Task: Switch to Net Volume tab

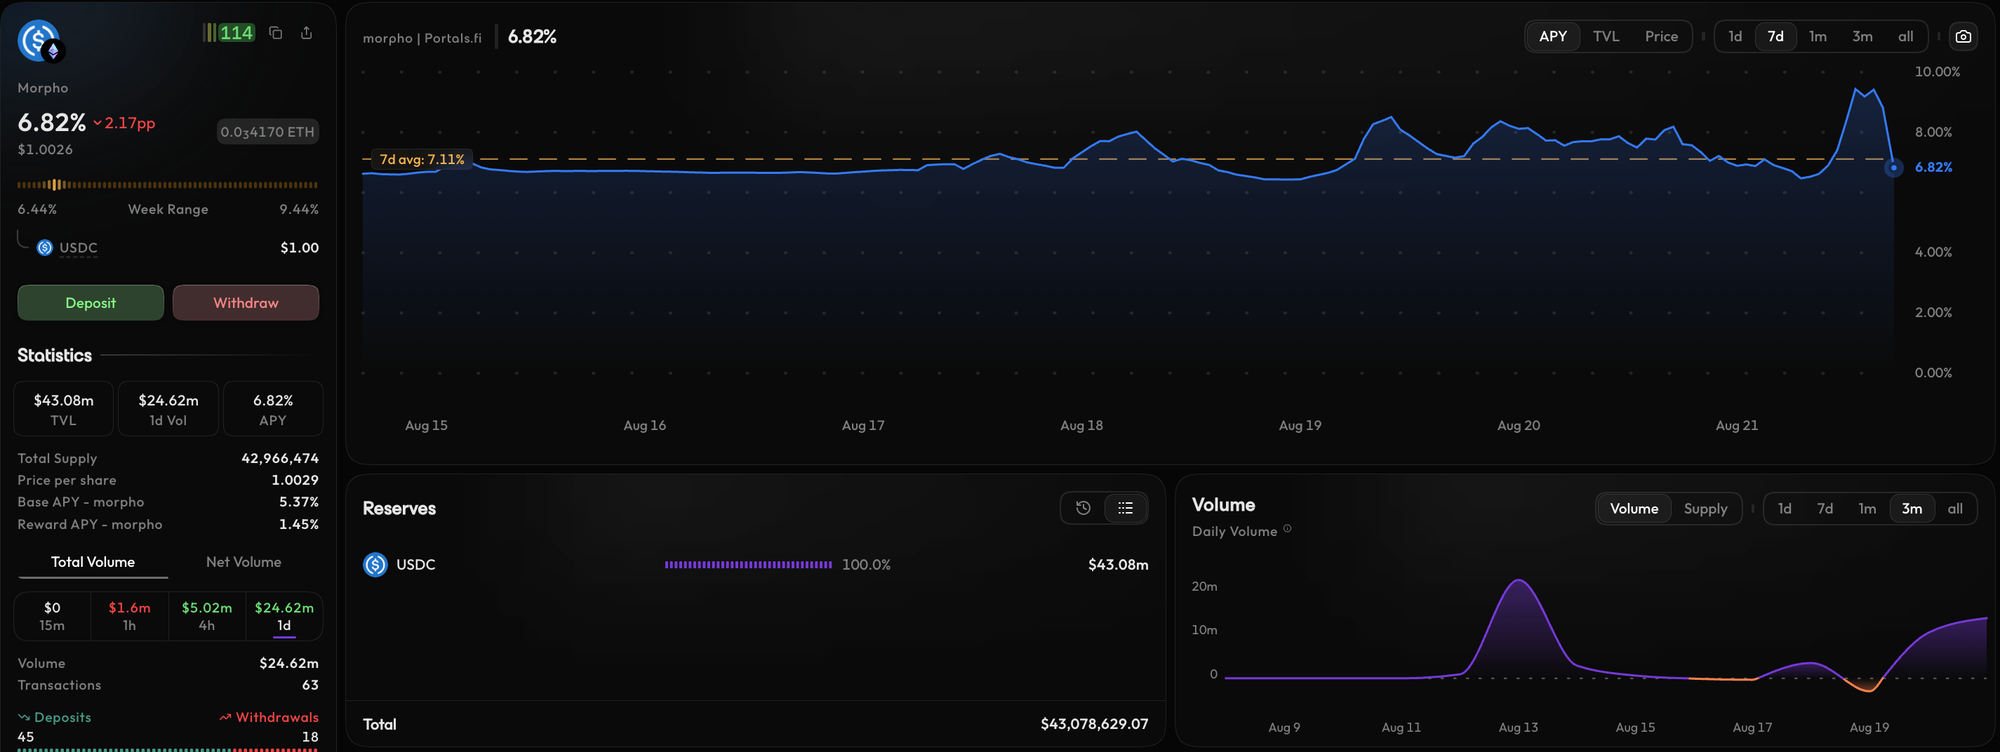Action: (243, 562)
